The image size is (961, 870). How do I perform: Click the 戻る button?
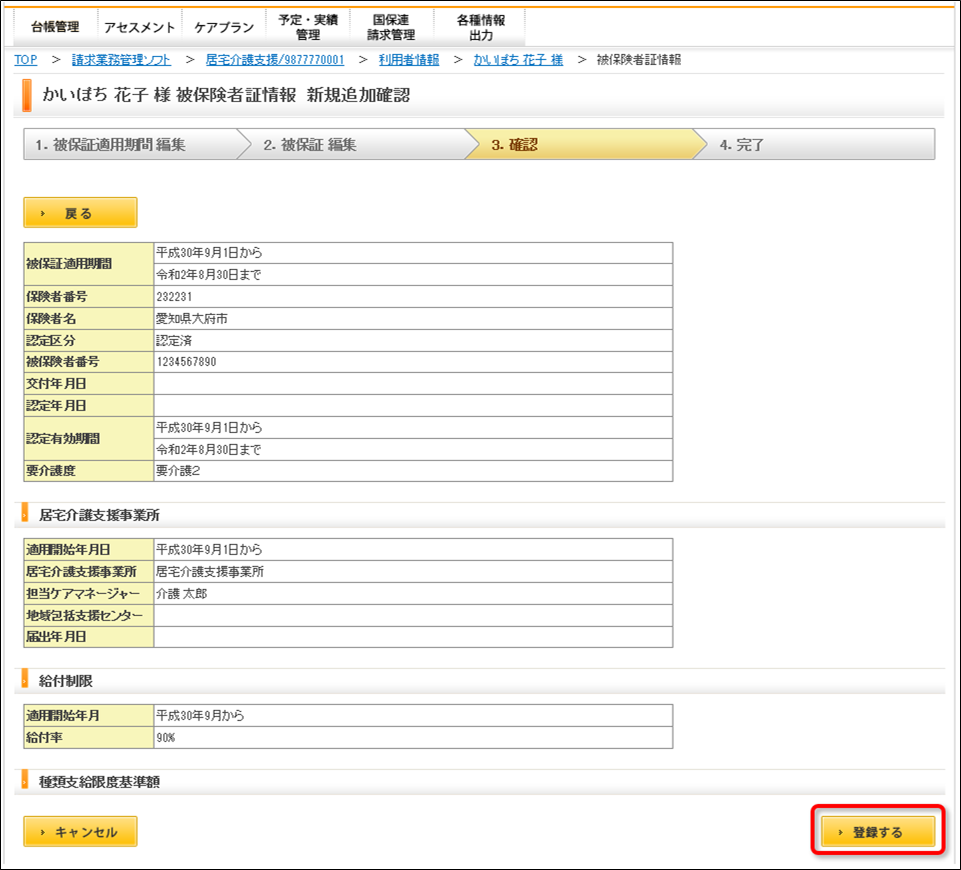coord(80,213)
